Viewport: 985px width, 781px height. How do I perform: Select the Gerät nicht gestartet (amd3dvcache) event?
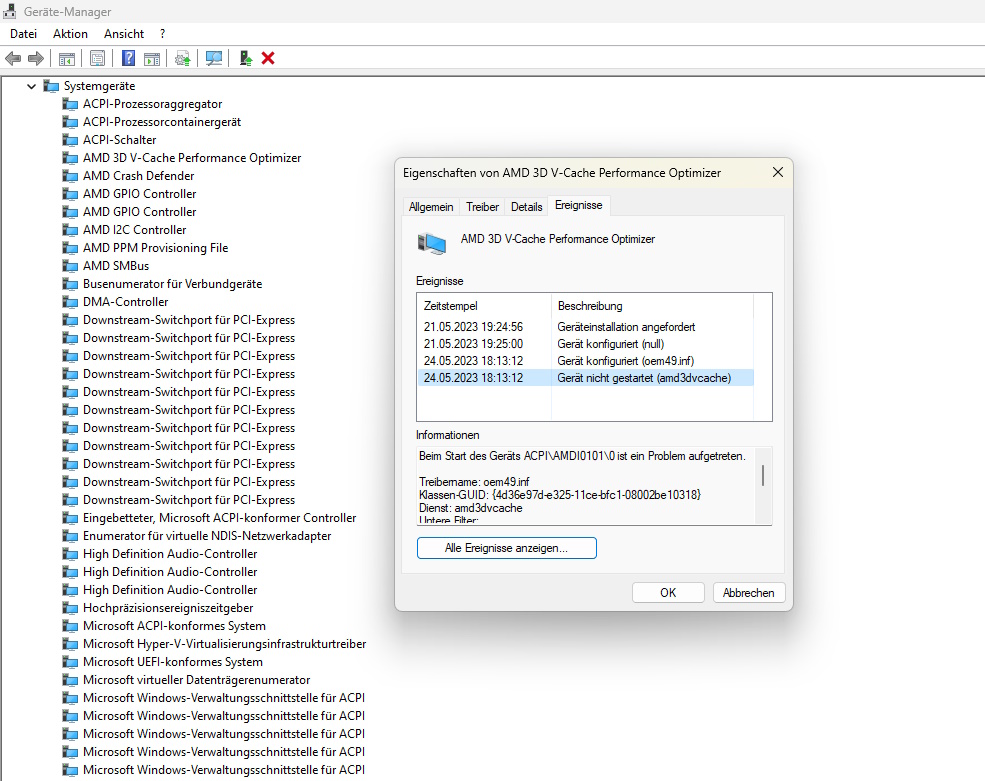point(585,378)
